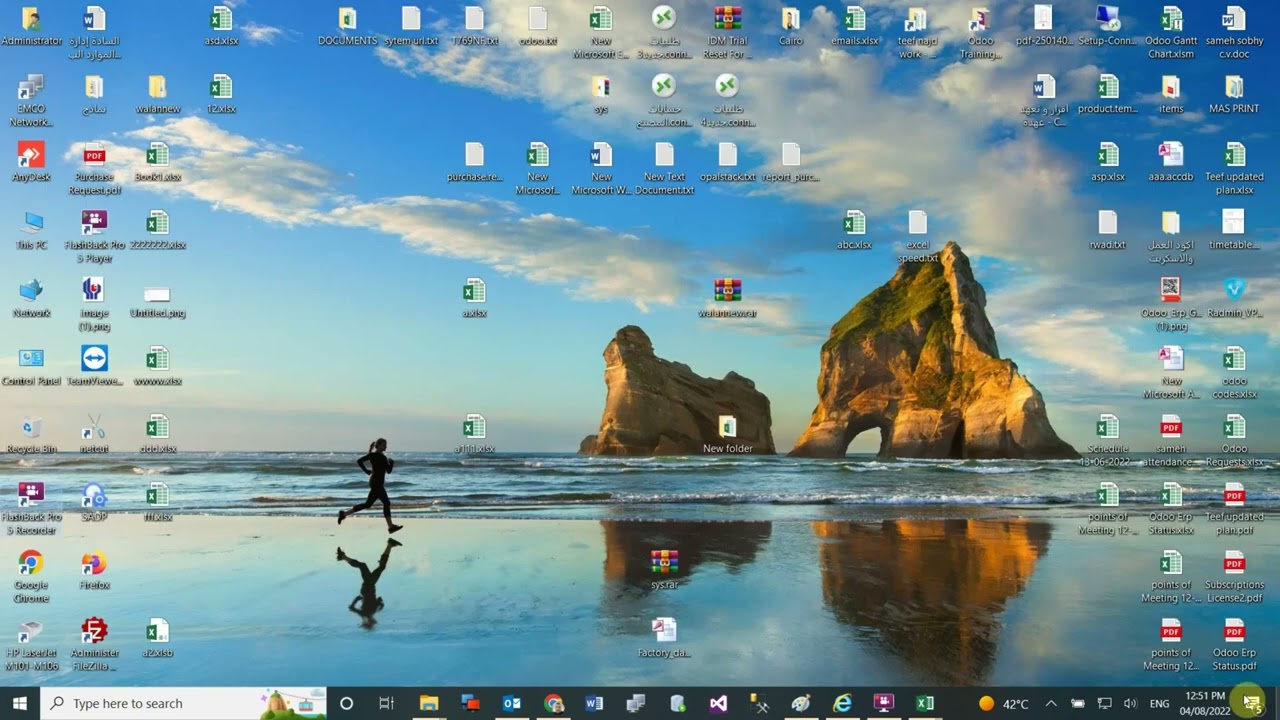Screen dimensions: 1280x720
Task: Open Word from the taskbar
Action: [594, 703]
